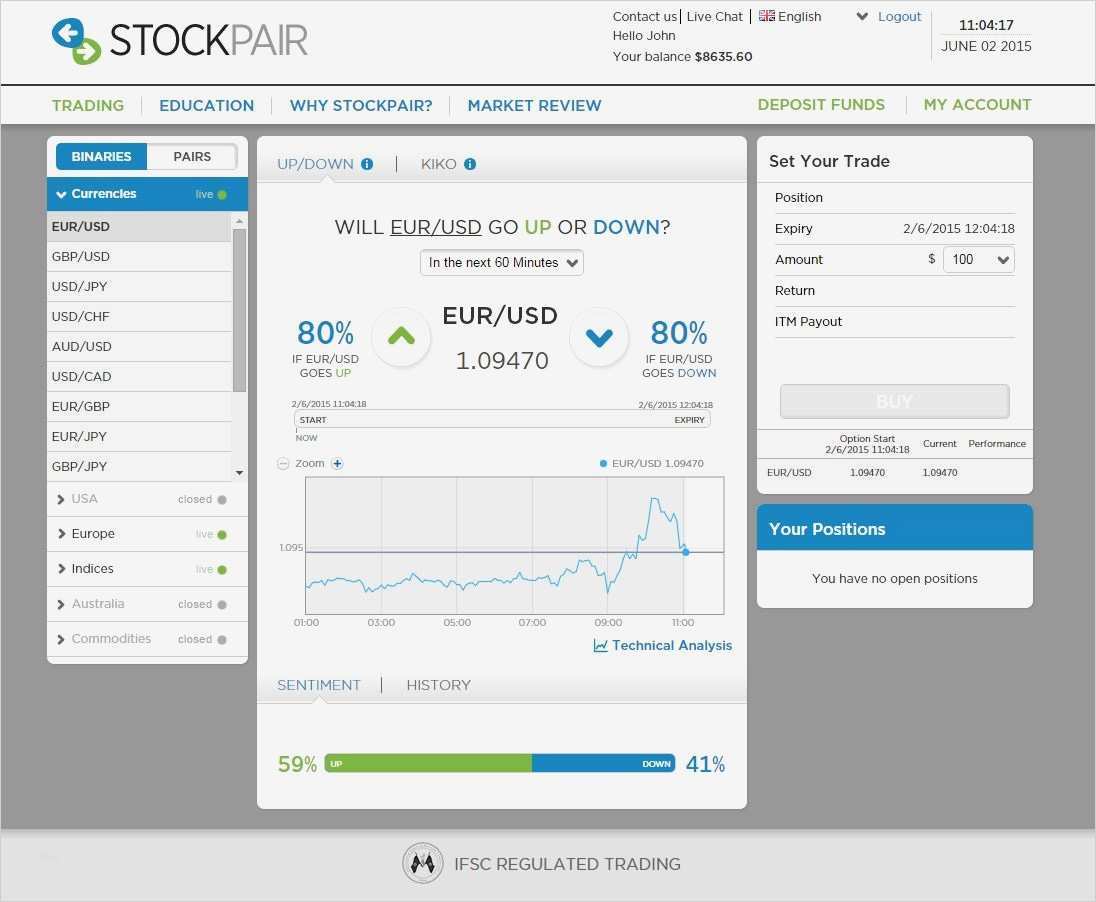Viewport: 1096px width, 902px height.
Task: Zoom out the chart with minus icon
Action: point(283,464)
